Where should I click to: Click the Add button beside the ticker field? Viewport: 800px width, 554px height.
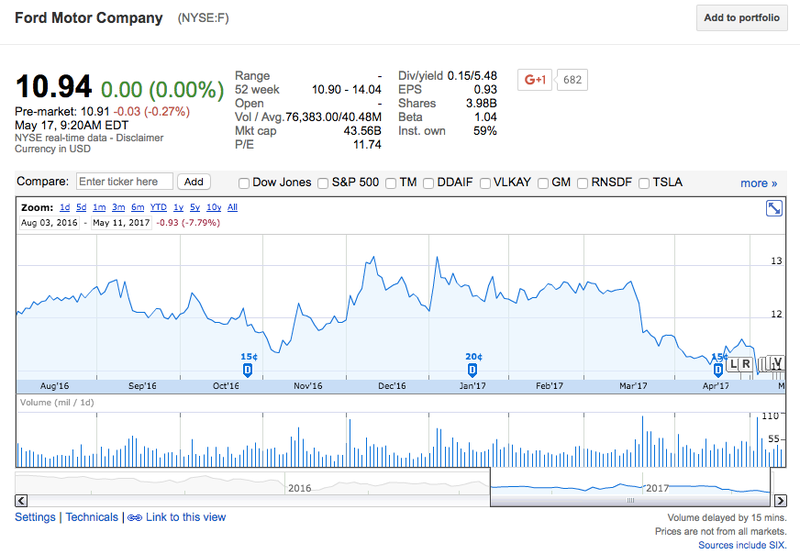[193, 182]
